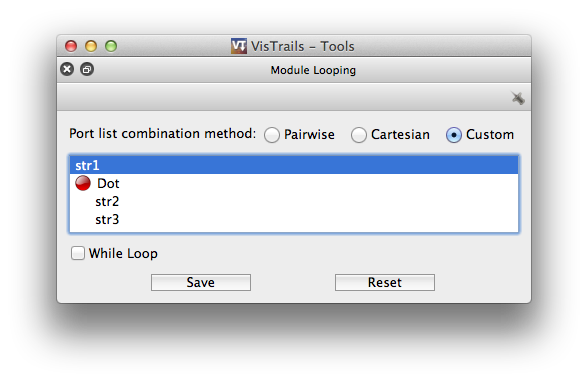Image resolution: width=588 pixels, height=382 pixels.
Task: Click empty space in the port list
Action: coord(319,210)
